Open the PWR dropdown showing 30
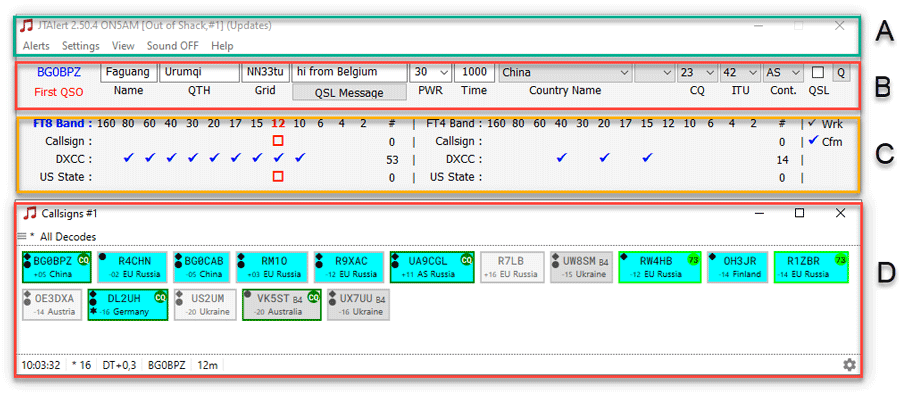900x398 pixels. click(429, 72)
